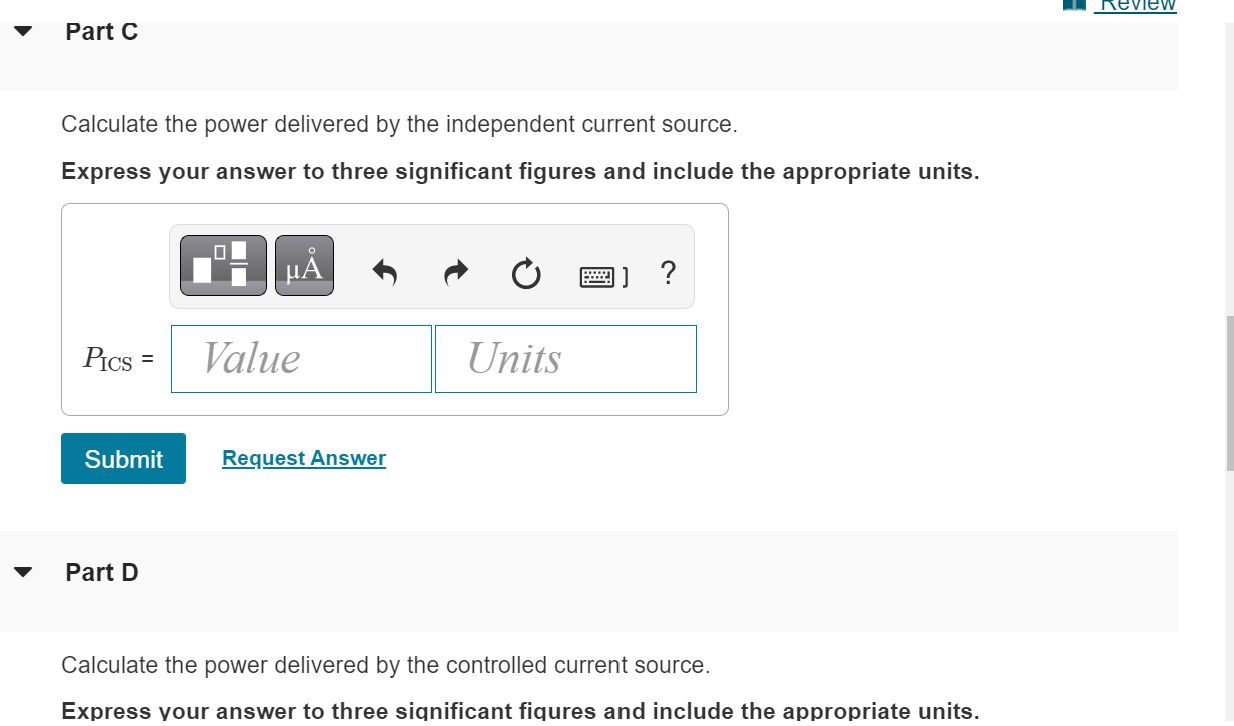Open Request Answer for Part C

(x=303, y=458)
